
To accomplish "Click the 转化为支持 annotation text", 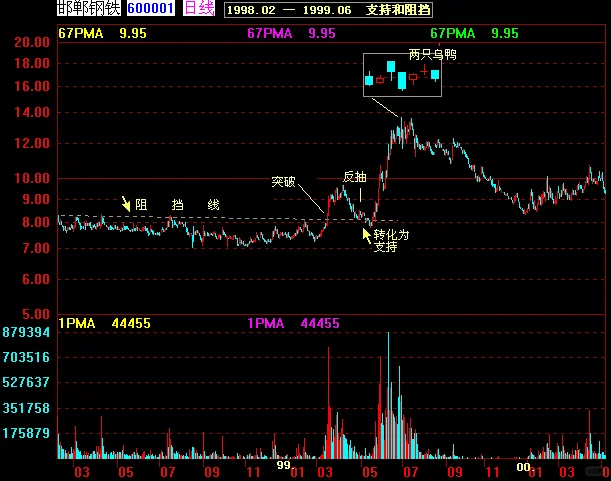I will 391,241.
